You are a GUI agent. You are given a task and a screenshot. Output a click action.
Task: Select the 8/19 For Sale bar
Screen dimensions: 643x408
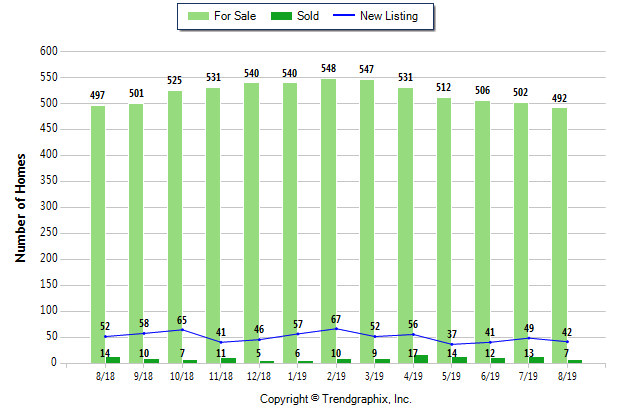(560, 235)
